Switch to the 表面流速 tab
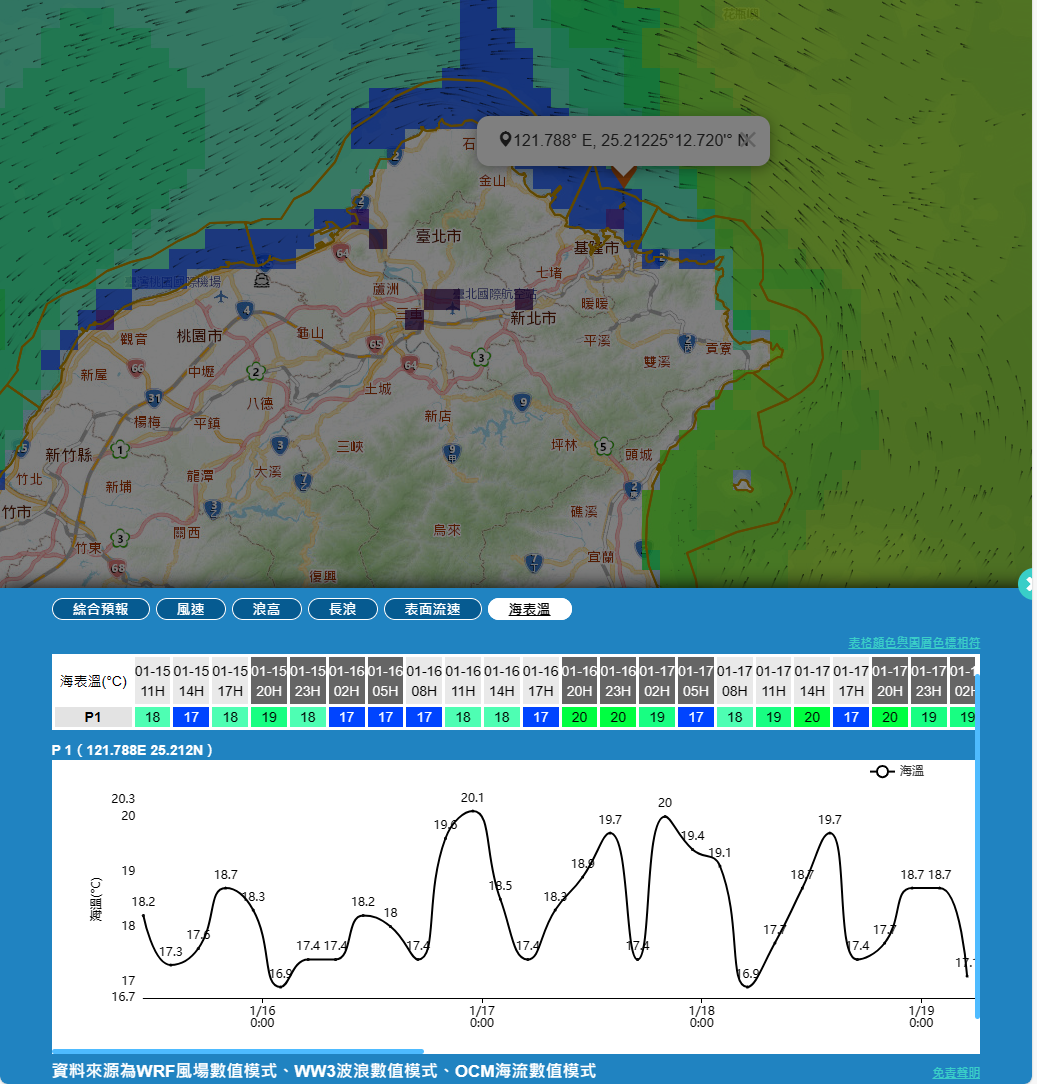 click(432, 609)
